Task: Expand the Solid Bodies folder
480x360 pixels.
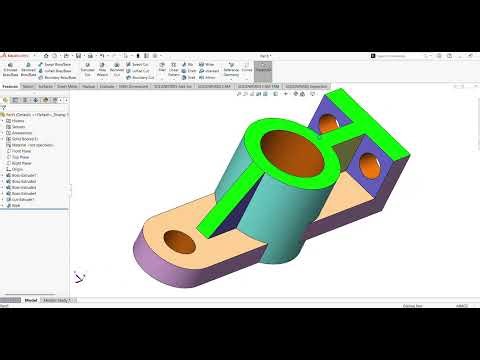Action: pos(3,139)
